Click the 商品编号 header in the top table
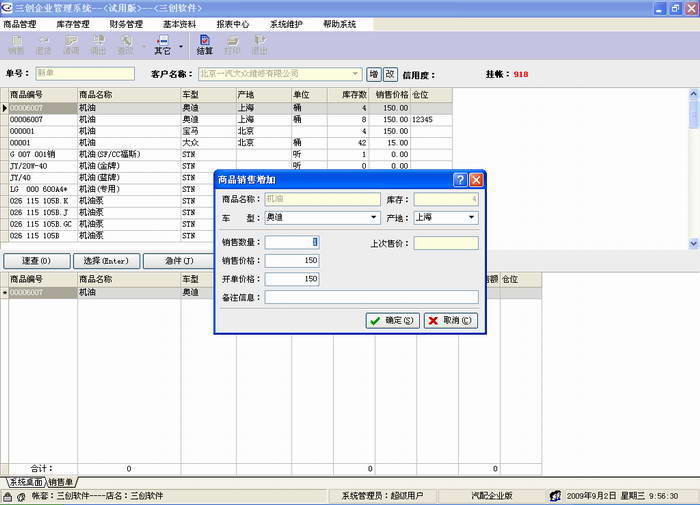This screenshot has width=700, height=505. click(x=43, y=95)
